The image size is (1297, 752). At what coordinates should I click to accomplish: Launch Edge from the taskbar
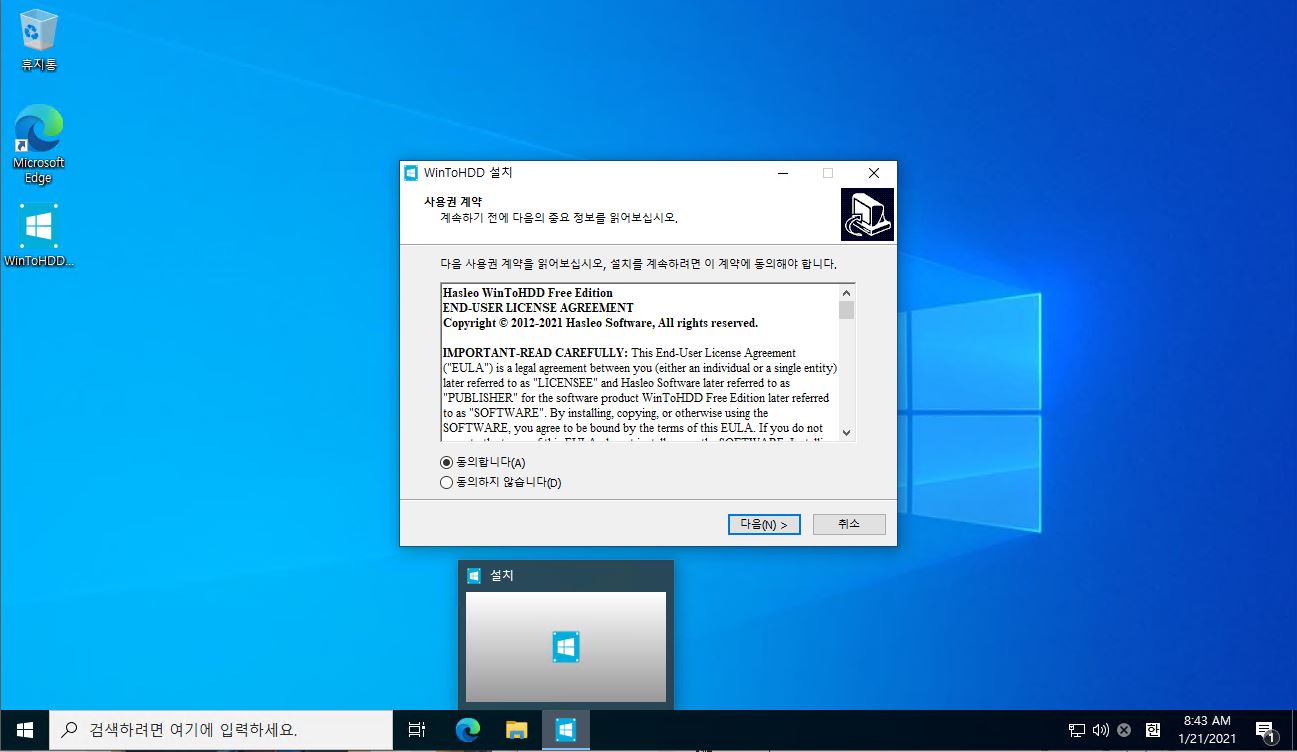coord(467,730)
